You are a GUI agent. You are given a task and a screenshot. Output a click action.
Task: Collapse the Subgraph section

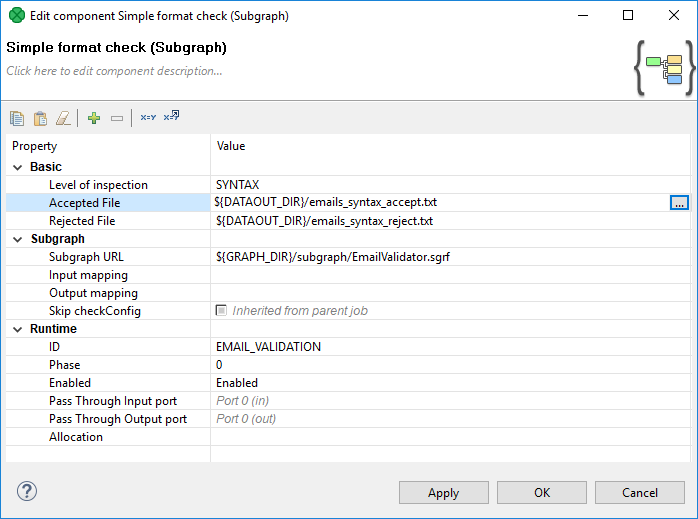click(17, 239)
